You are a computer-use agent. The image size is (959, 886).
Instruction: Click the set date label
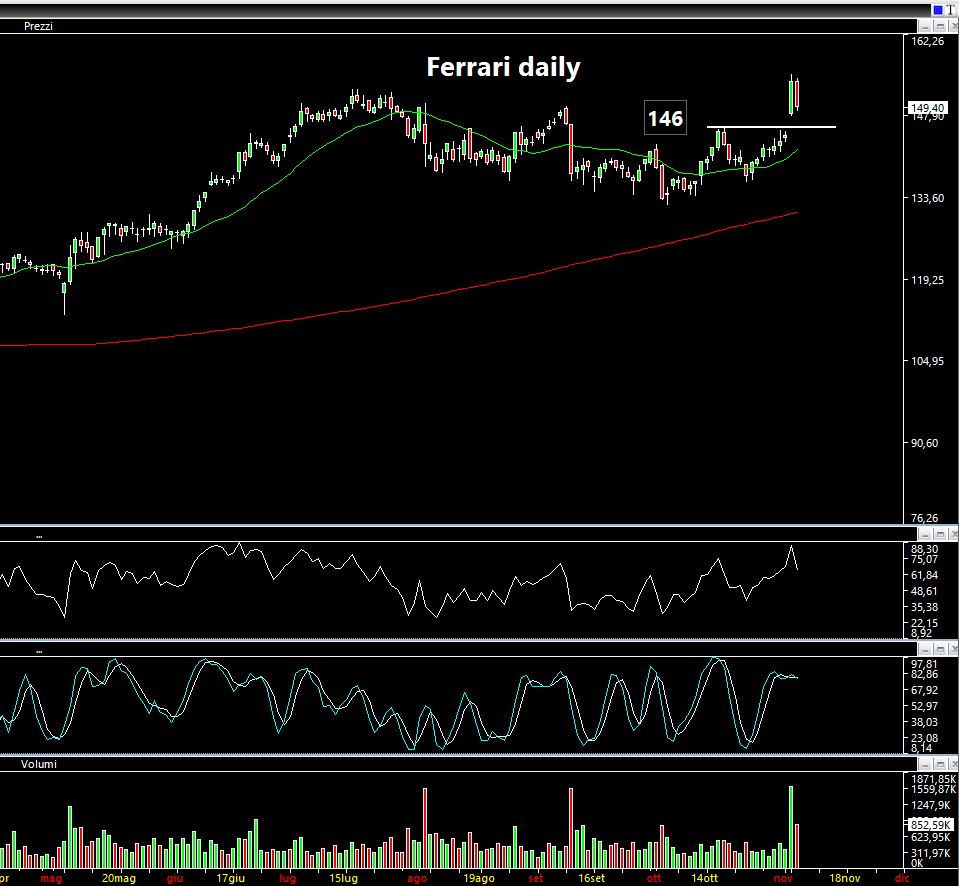(536, 879)
